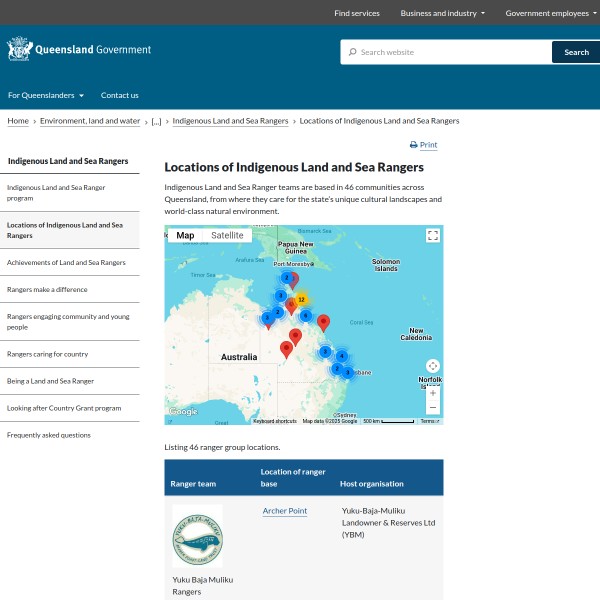600x600 pixels.
Task: Click the map zoom out minus button
Action: (433, 408)
